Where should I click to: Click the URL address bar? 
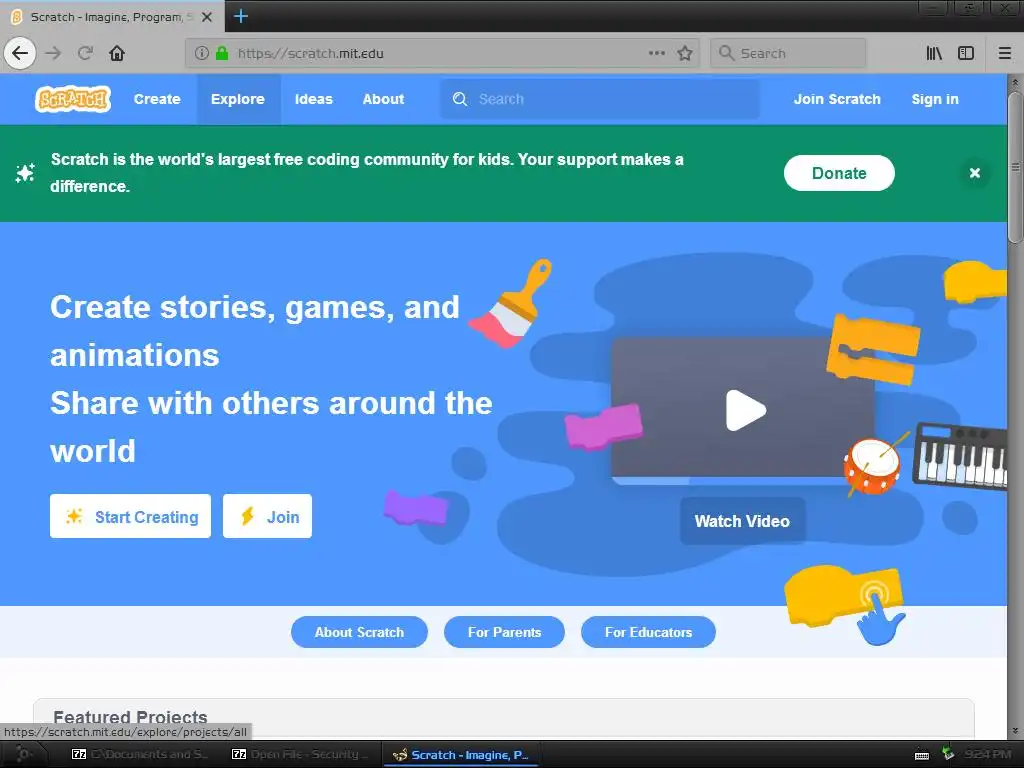click(x=441, y=53)
